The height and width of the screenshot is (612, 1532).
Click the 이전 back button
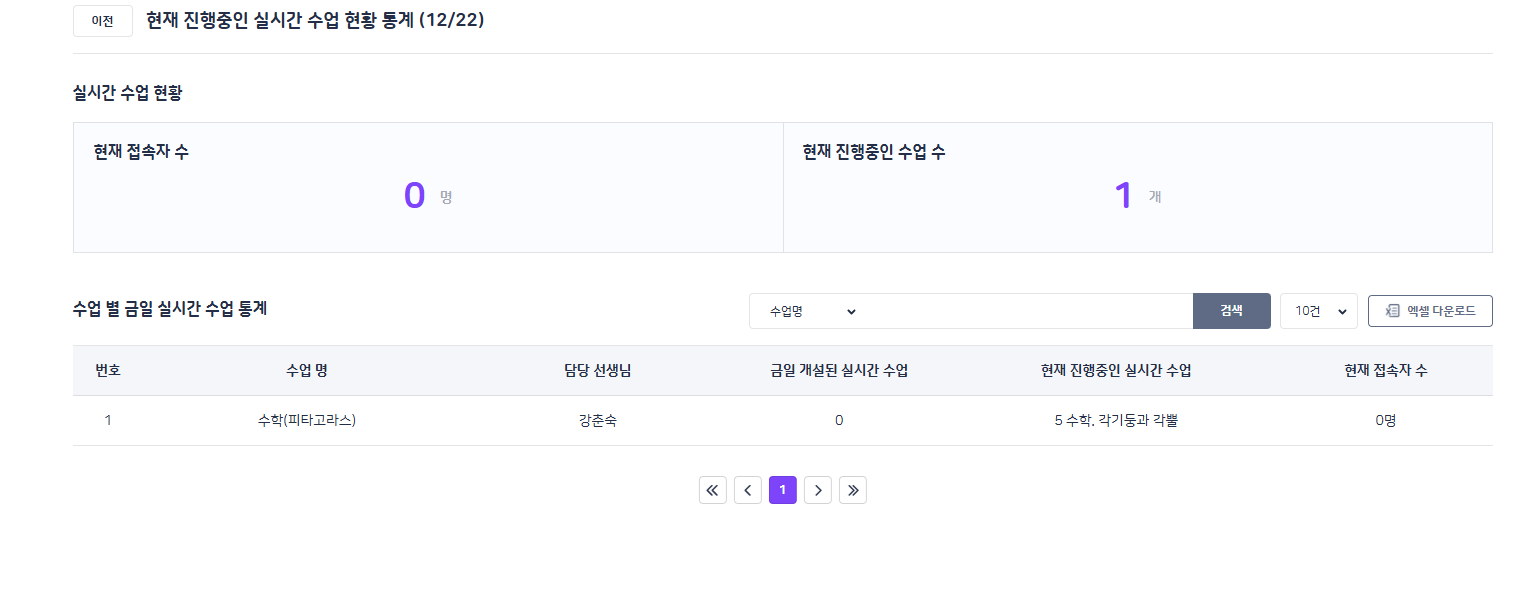tap(103, 21)
